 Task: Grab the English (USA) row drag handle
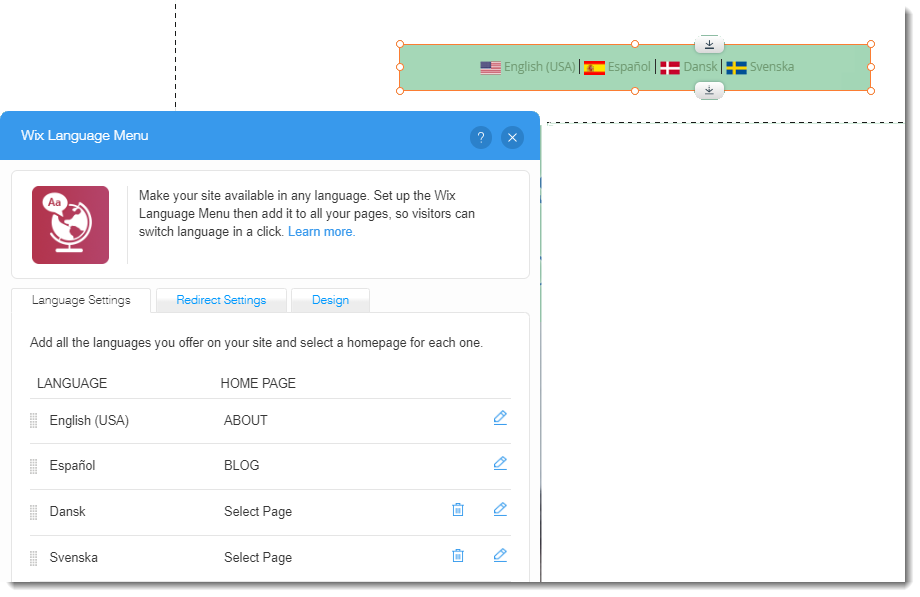click(33, 420)
